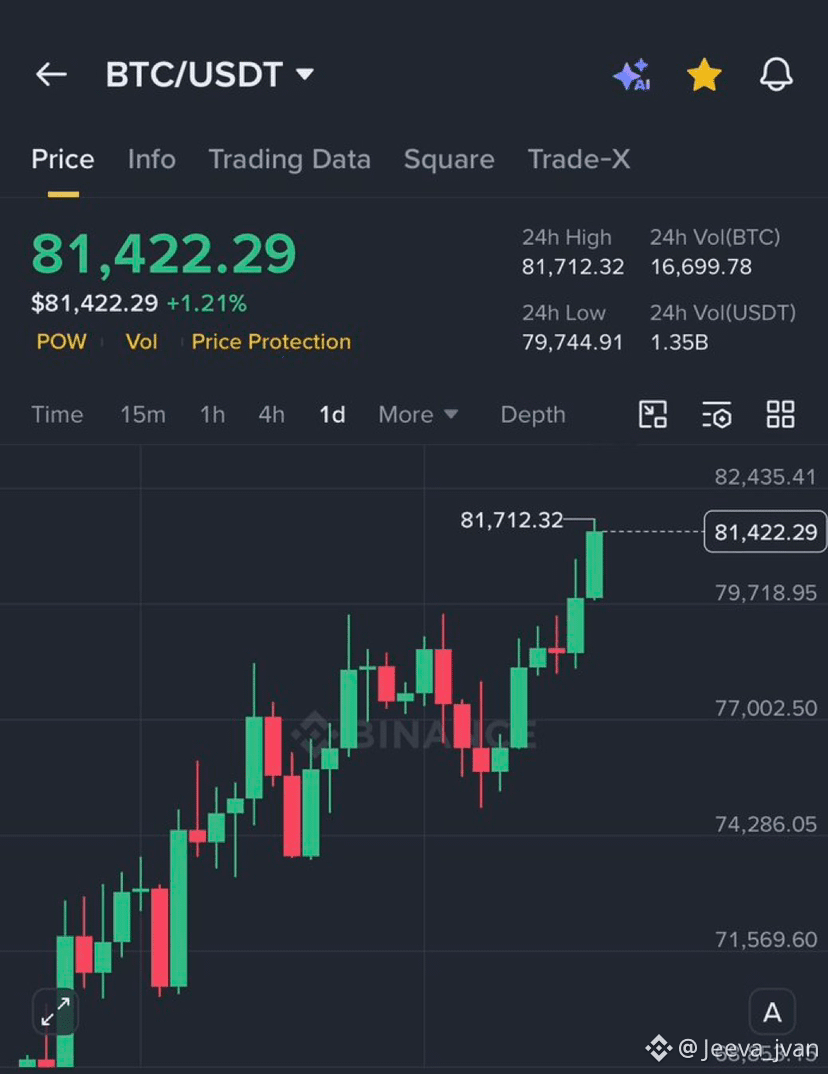
Task: Switch to the Info tab
Action: click(x=151, y=159)
